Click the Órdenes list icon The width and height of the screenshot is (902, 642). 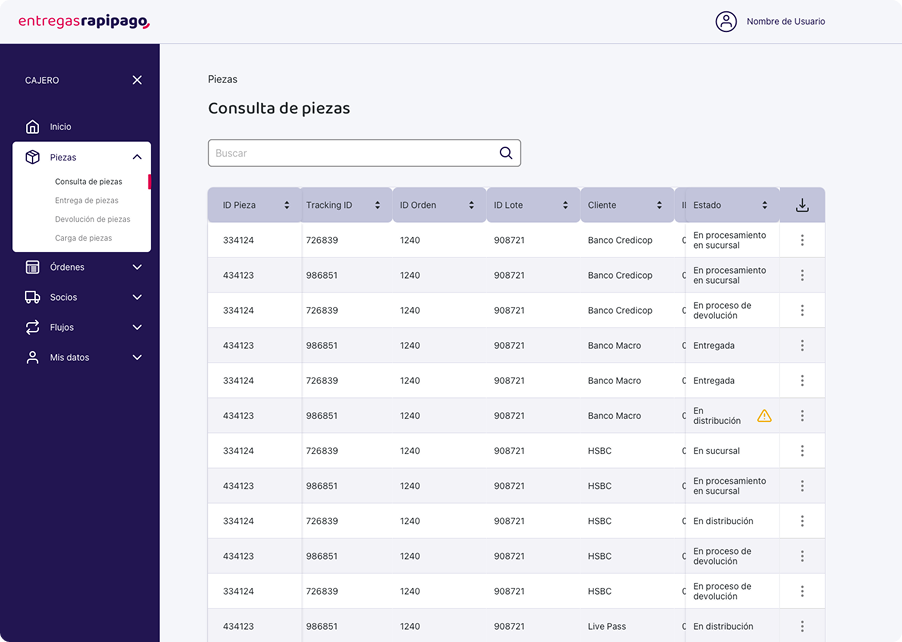pyautogui.click(x=33, y=267)
